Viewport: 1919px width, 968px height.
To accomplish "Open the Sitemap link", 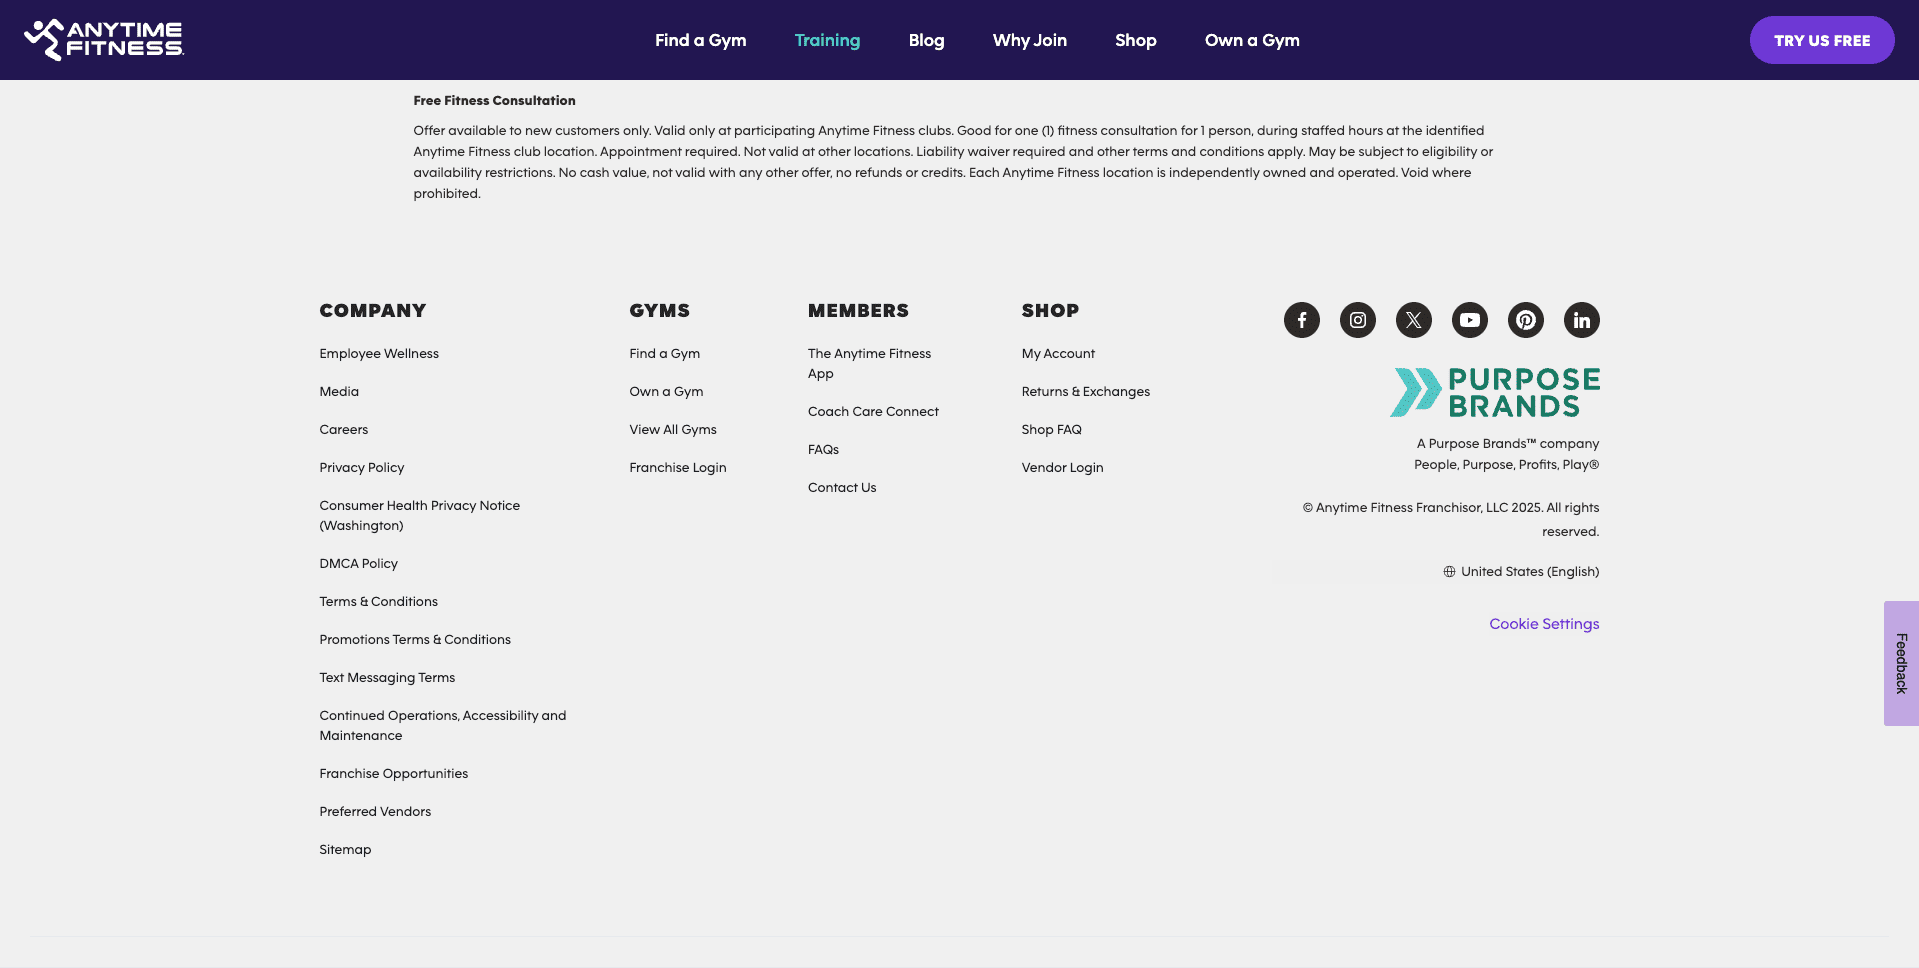I will 344,849.
